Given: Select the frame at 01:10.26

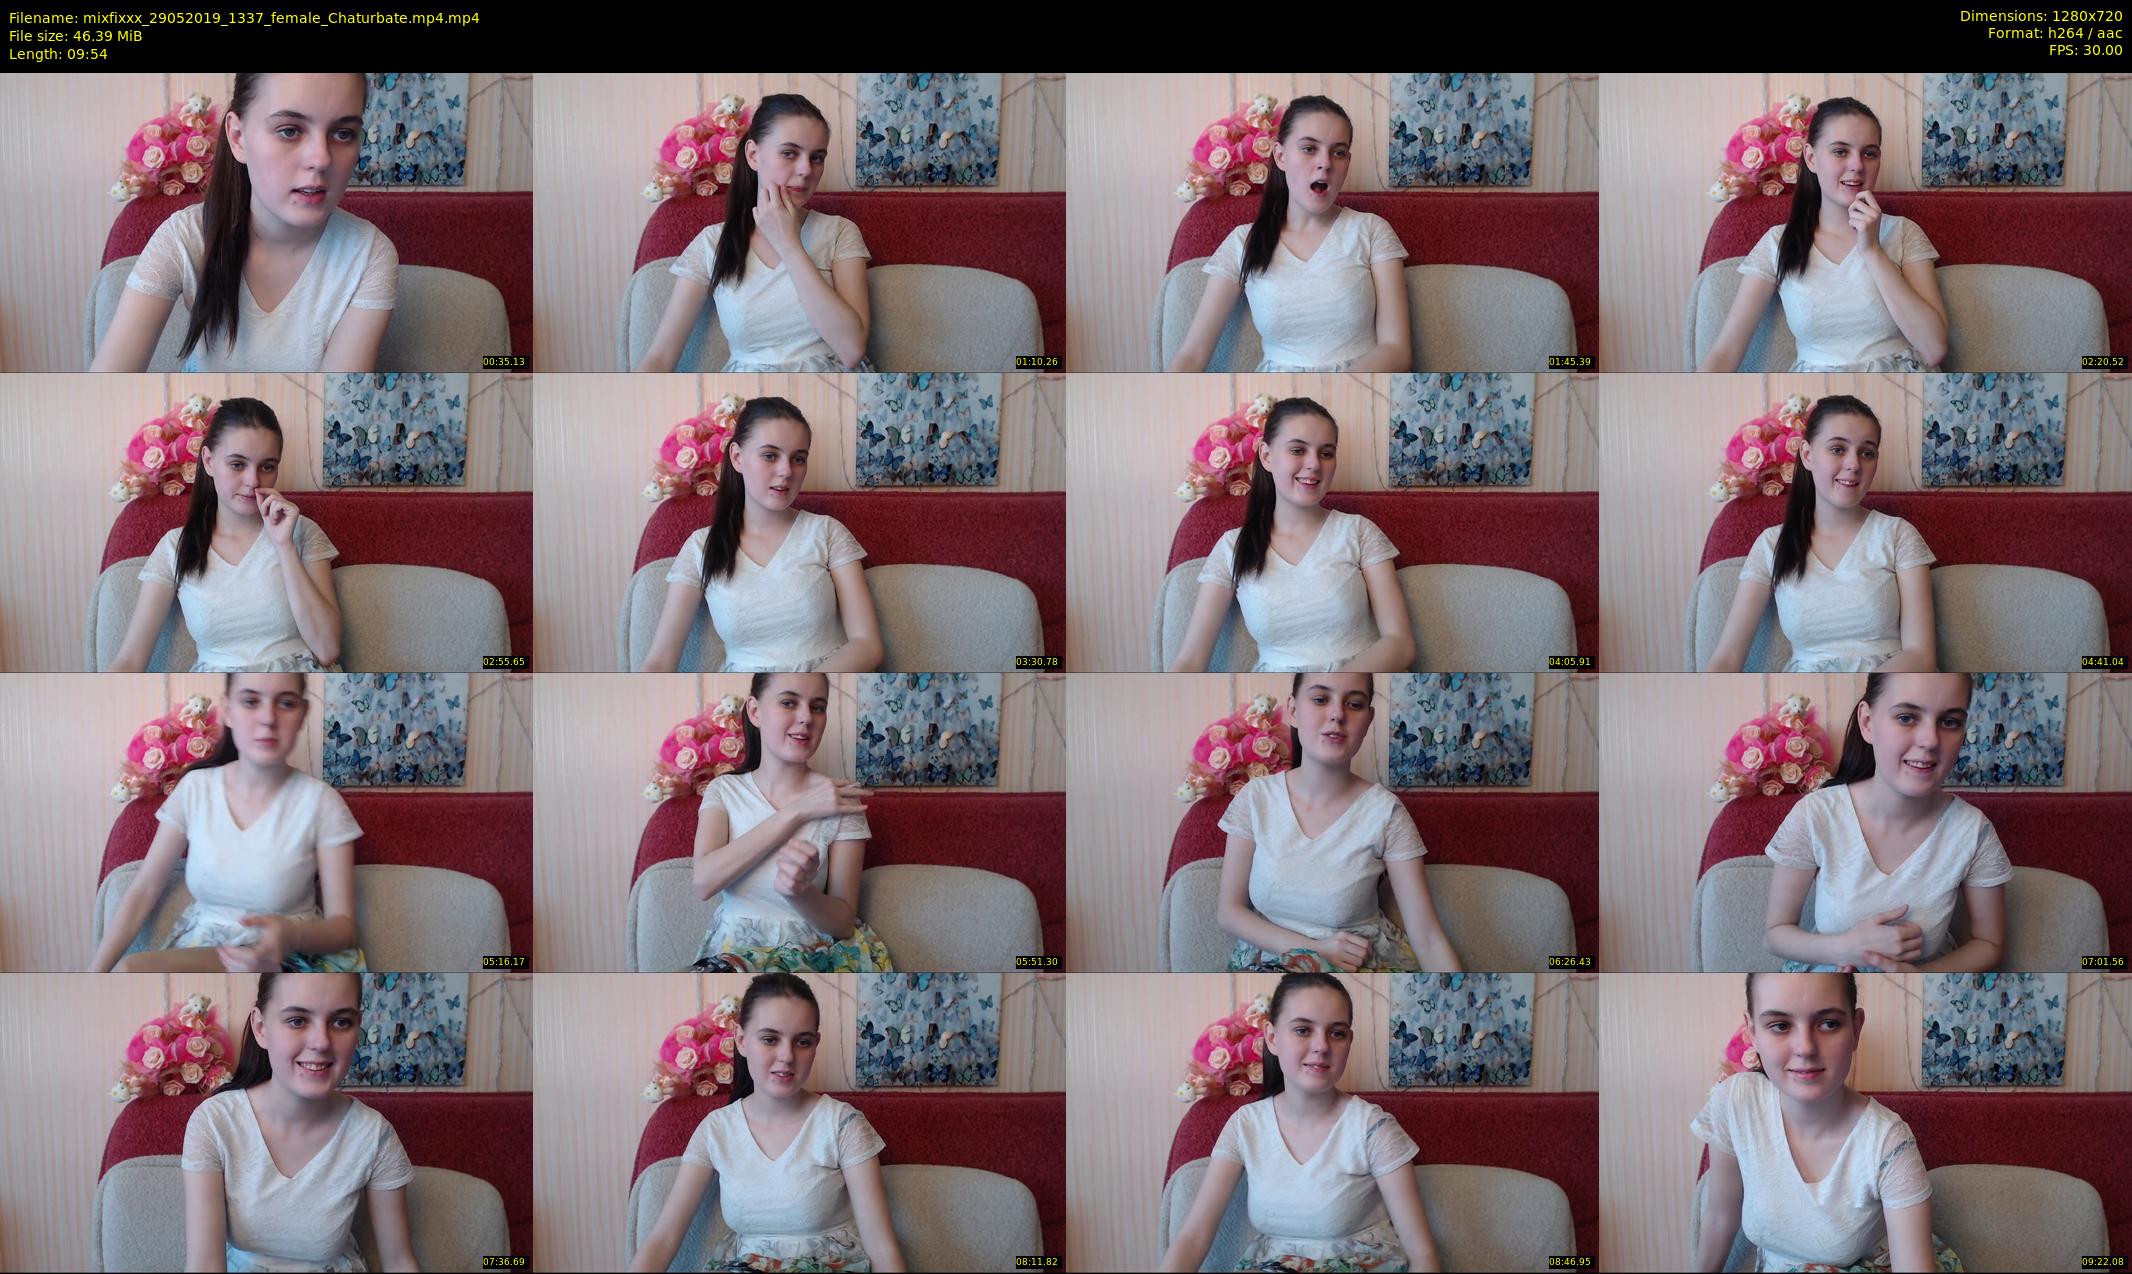Looking at the screenshot, I should [799, 222].
